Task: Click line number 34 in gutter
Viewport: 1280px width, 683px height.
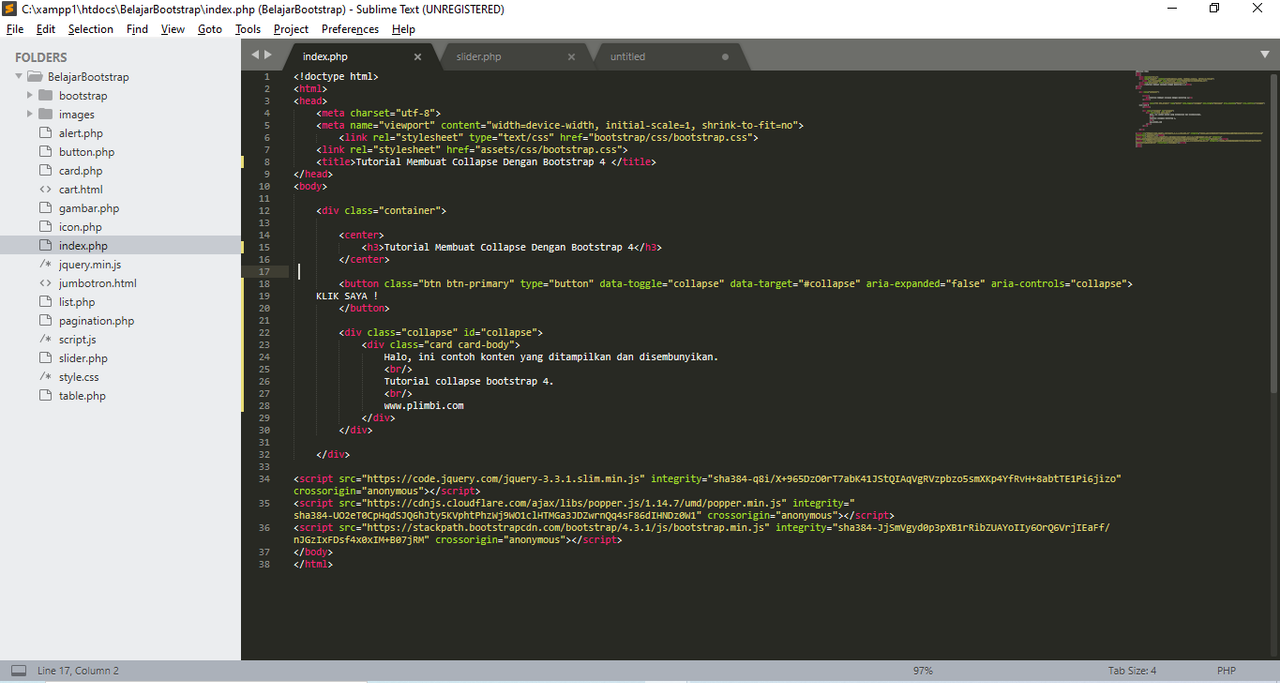Action: (264, 479)
